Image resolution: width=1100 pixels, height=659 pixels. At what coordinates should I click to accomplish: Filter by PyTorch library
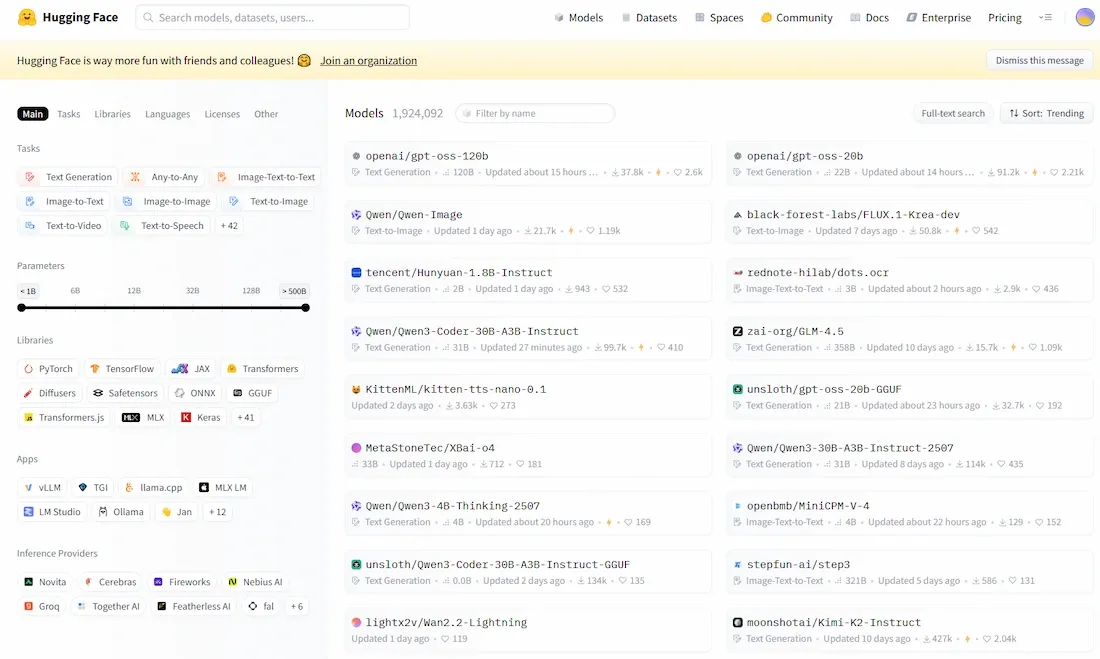point(48,368)
